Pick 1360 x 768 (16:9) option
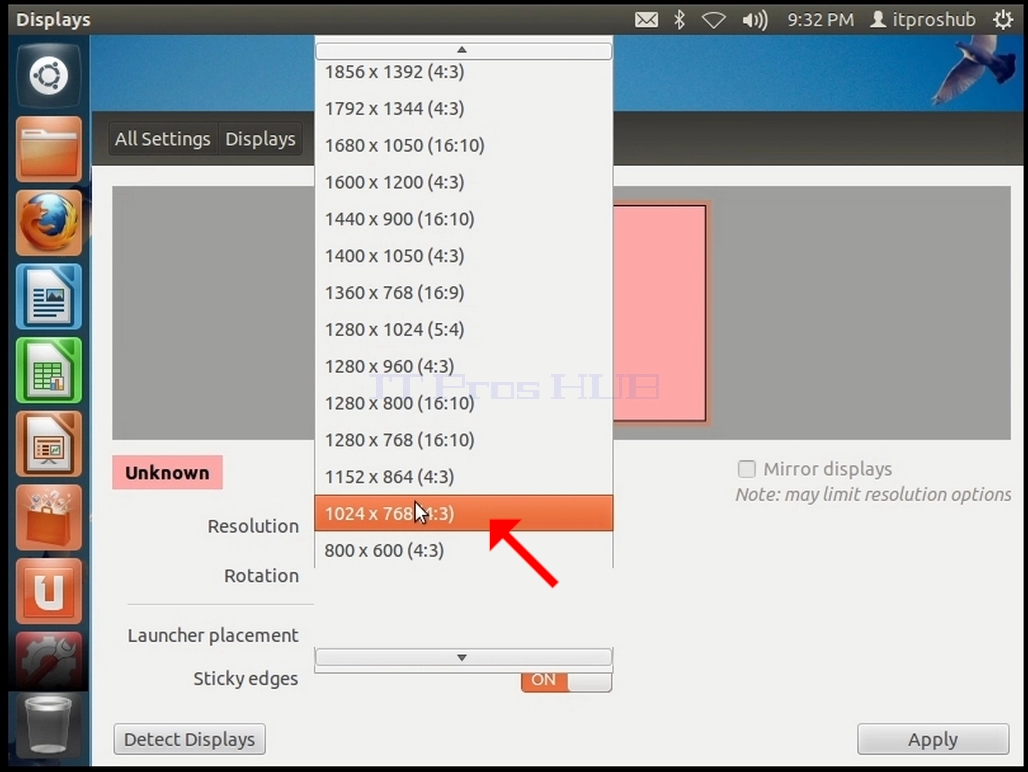The width and height of the screenshot is (1028, 772). (464, 292)
